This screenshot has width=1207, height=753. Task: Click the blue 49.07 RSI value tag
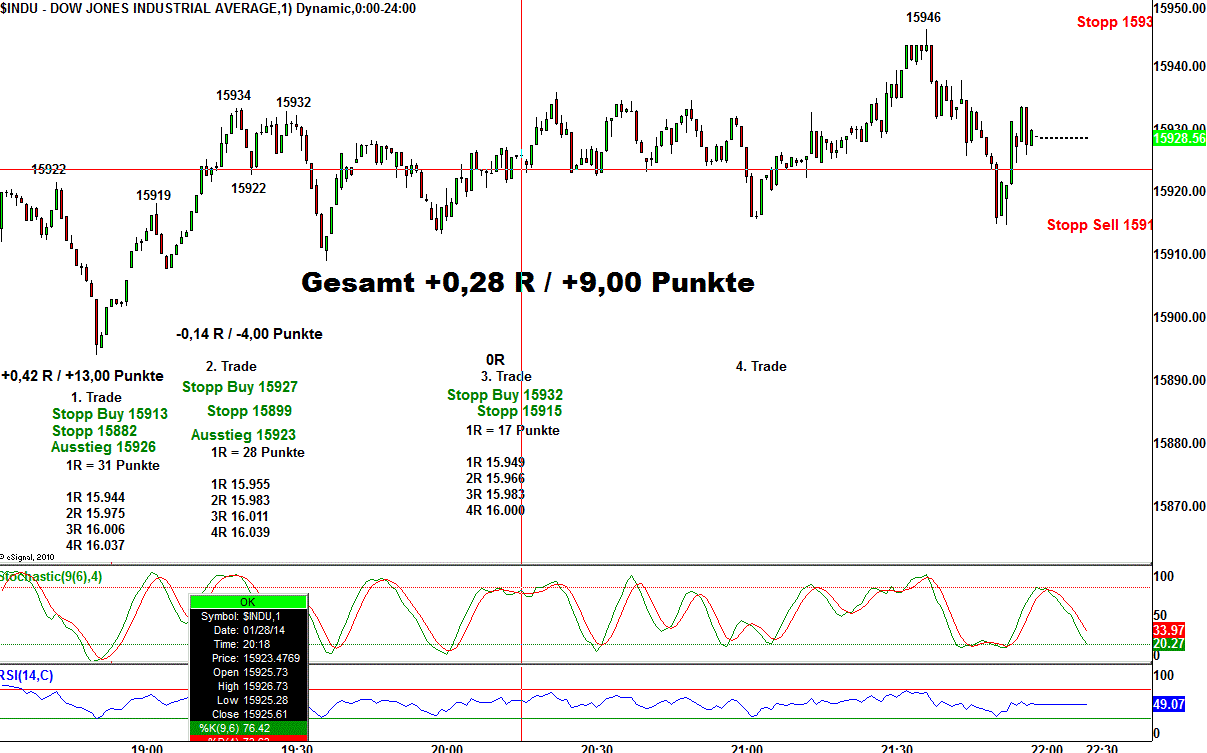pyautogui.click(x=1169, y=705)
